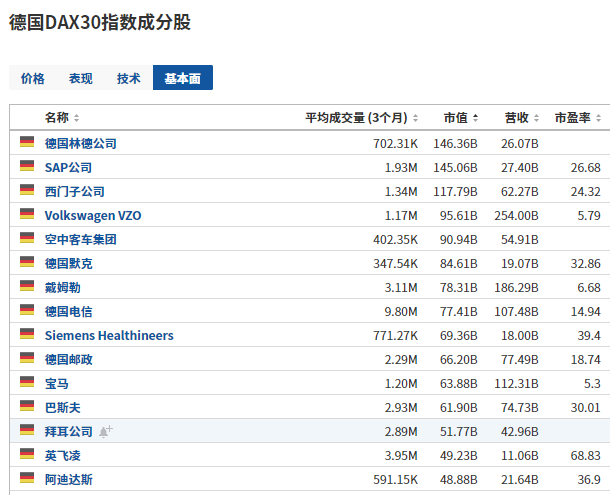This screenshot has width=610, height=495.
Task: Click German flag beside 英飞凌
Action: point(27,454)
